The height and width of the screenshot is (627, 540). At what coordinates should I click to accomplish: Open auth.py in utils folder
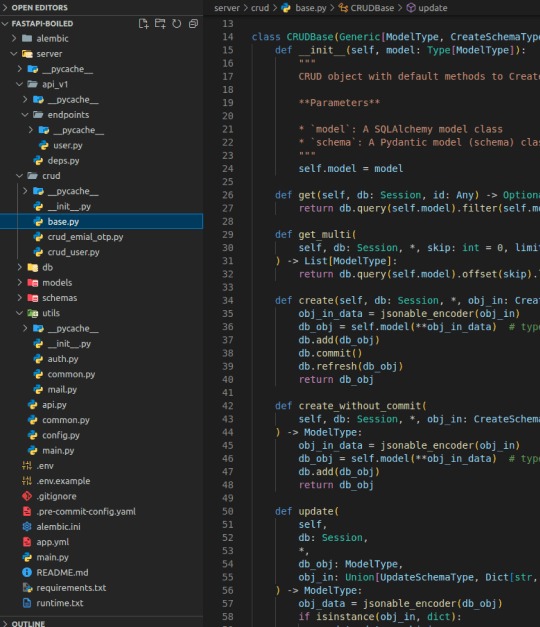coord(63,359)
